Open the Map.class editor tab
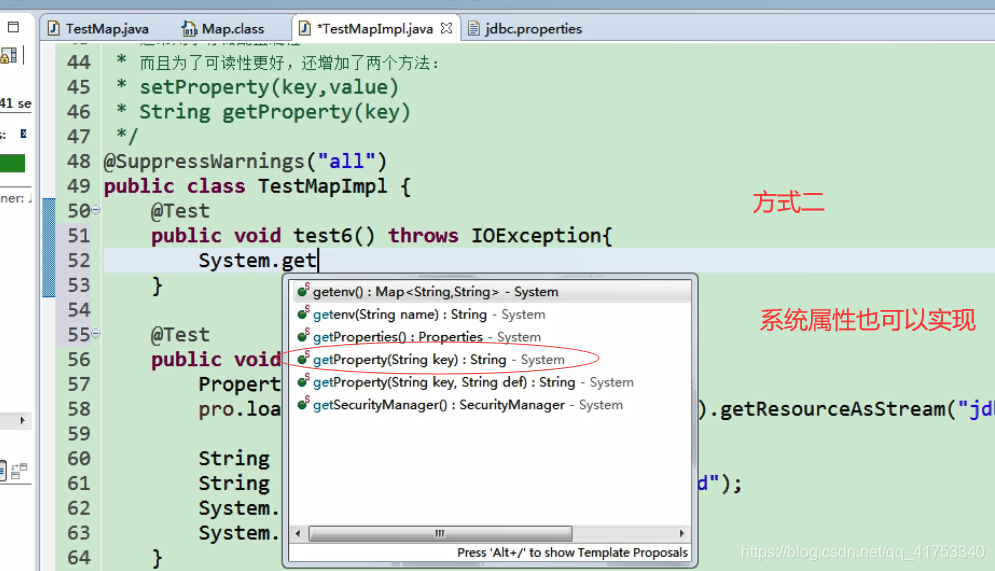This screenshot has width=995, height=571. click(x=232, y=29)
